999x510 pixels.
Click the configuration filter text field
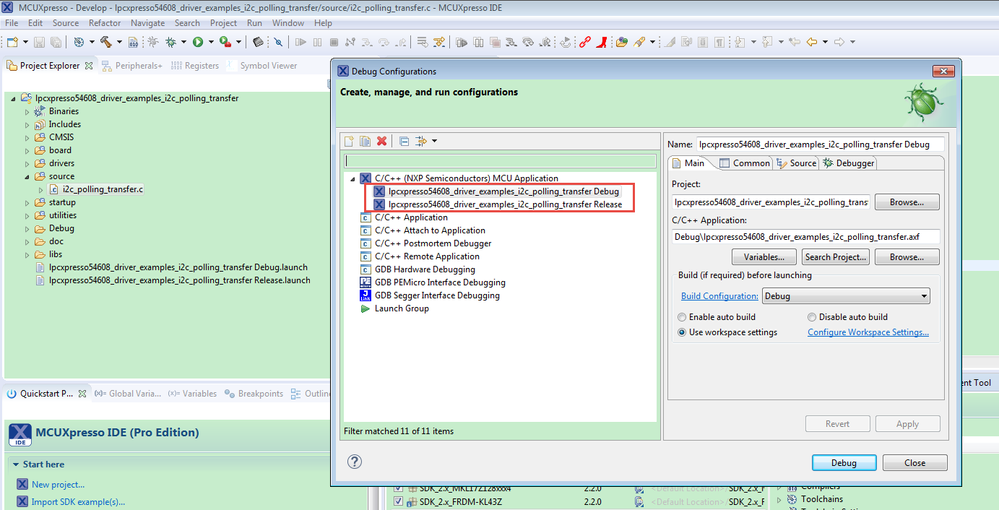pos(500,161)
